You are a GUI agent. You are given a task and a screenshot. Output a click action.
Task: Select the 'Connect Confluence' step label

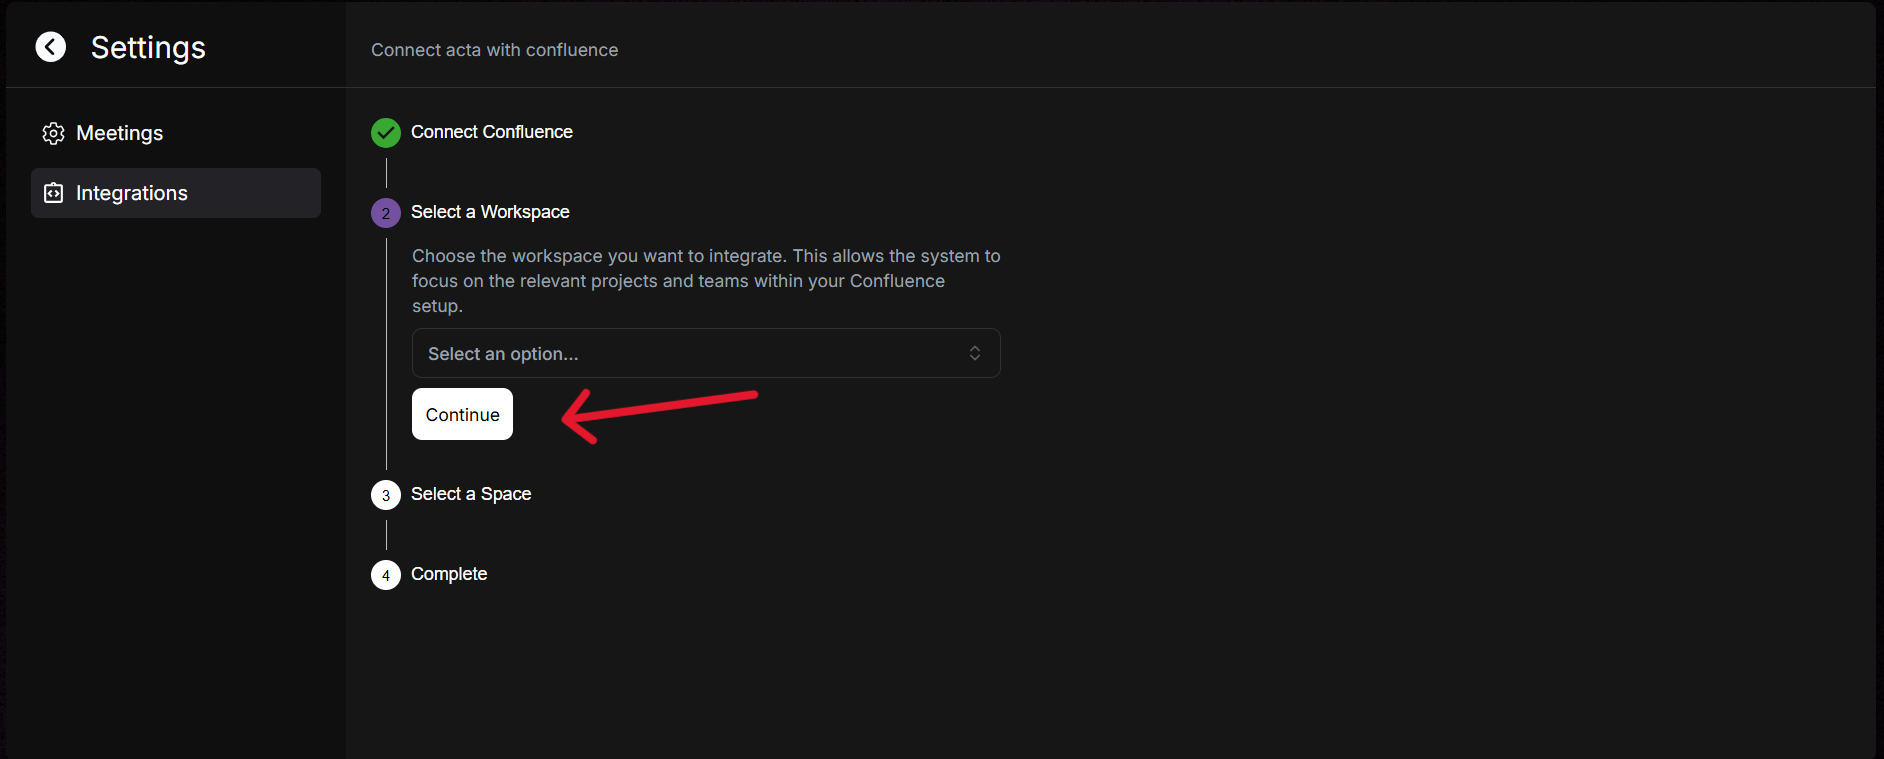pyautogui.click(x=492, y=132)
